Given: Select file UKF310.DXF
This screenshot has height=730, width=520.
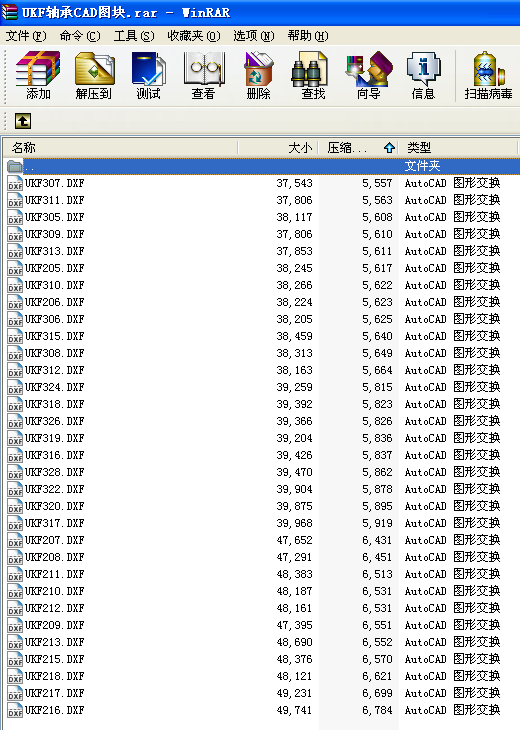Looking at the screenshot, I should coord(55,285).
